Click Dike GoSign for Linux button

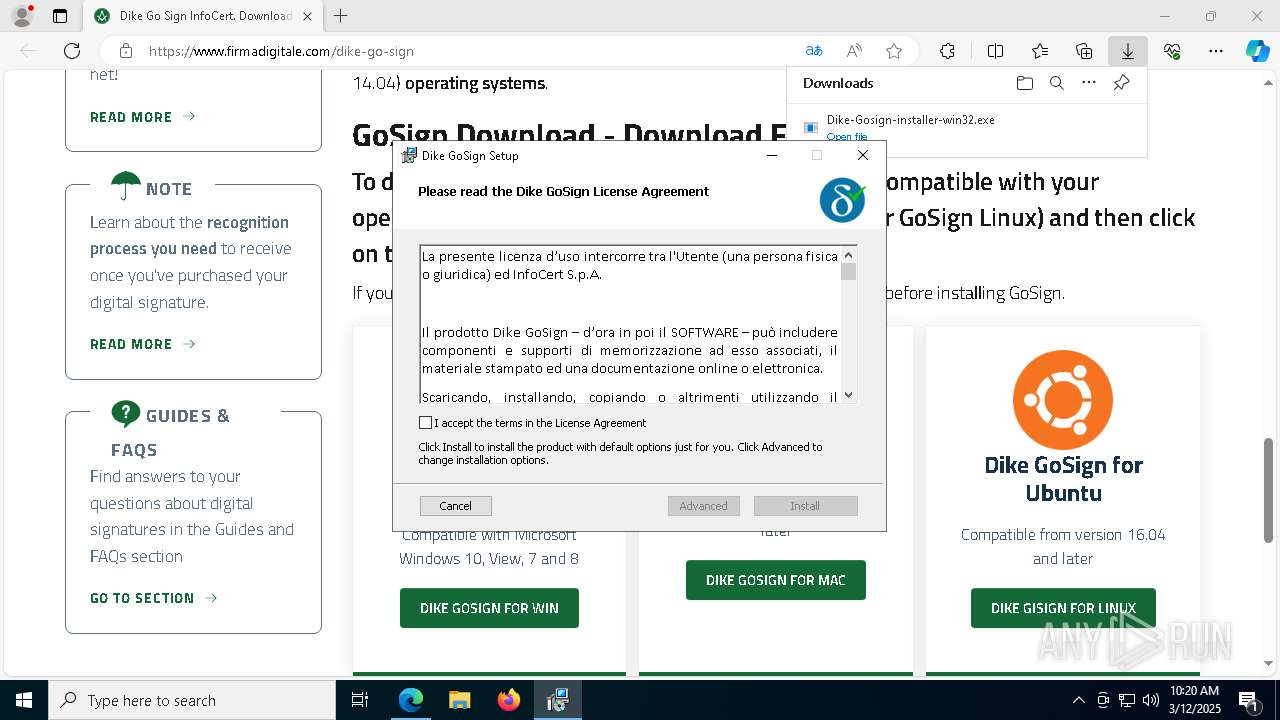1063,608
